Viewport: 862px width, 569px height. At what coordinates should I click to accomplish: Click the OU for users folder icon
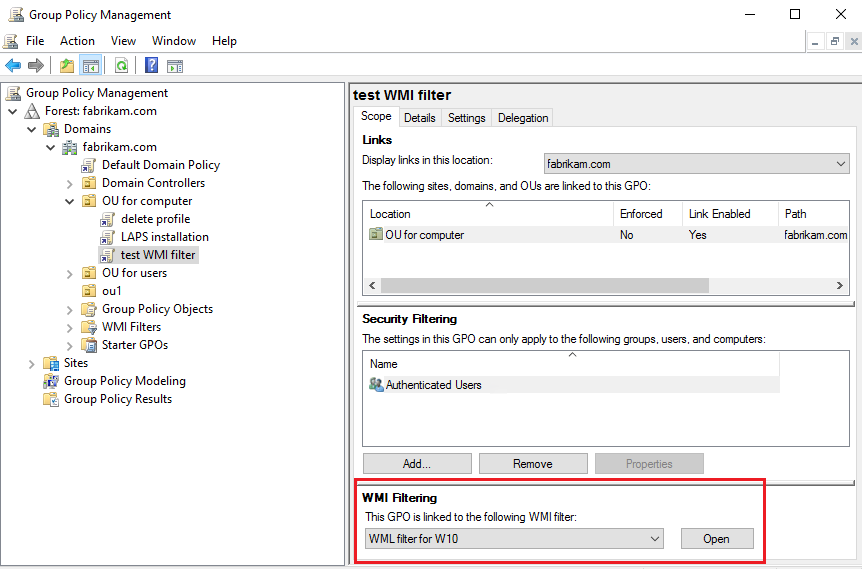click(x=89, y=273)
